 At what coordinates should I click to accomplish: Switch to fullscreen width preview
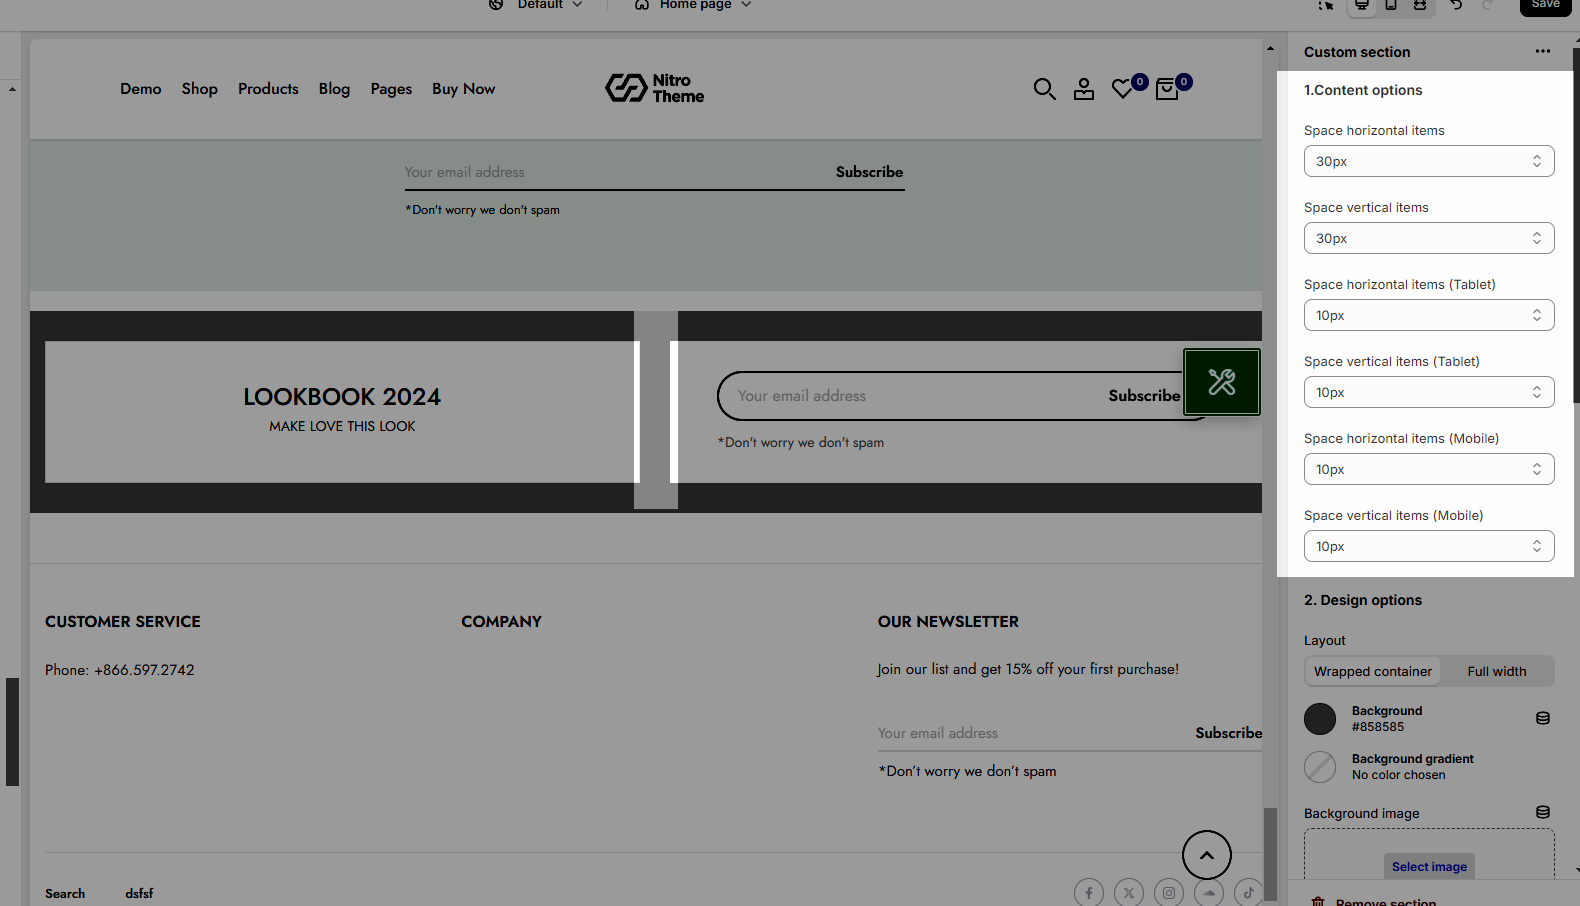point(1420,5)
